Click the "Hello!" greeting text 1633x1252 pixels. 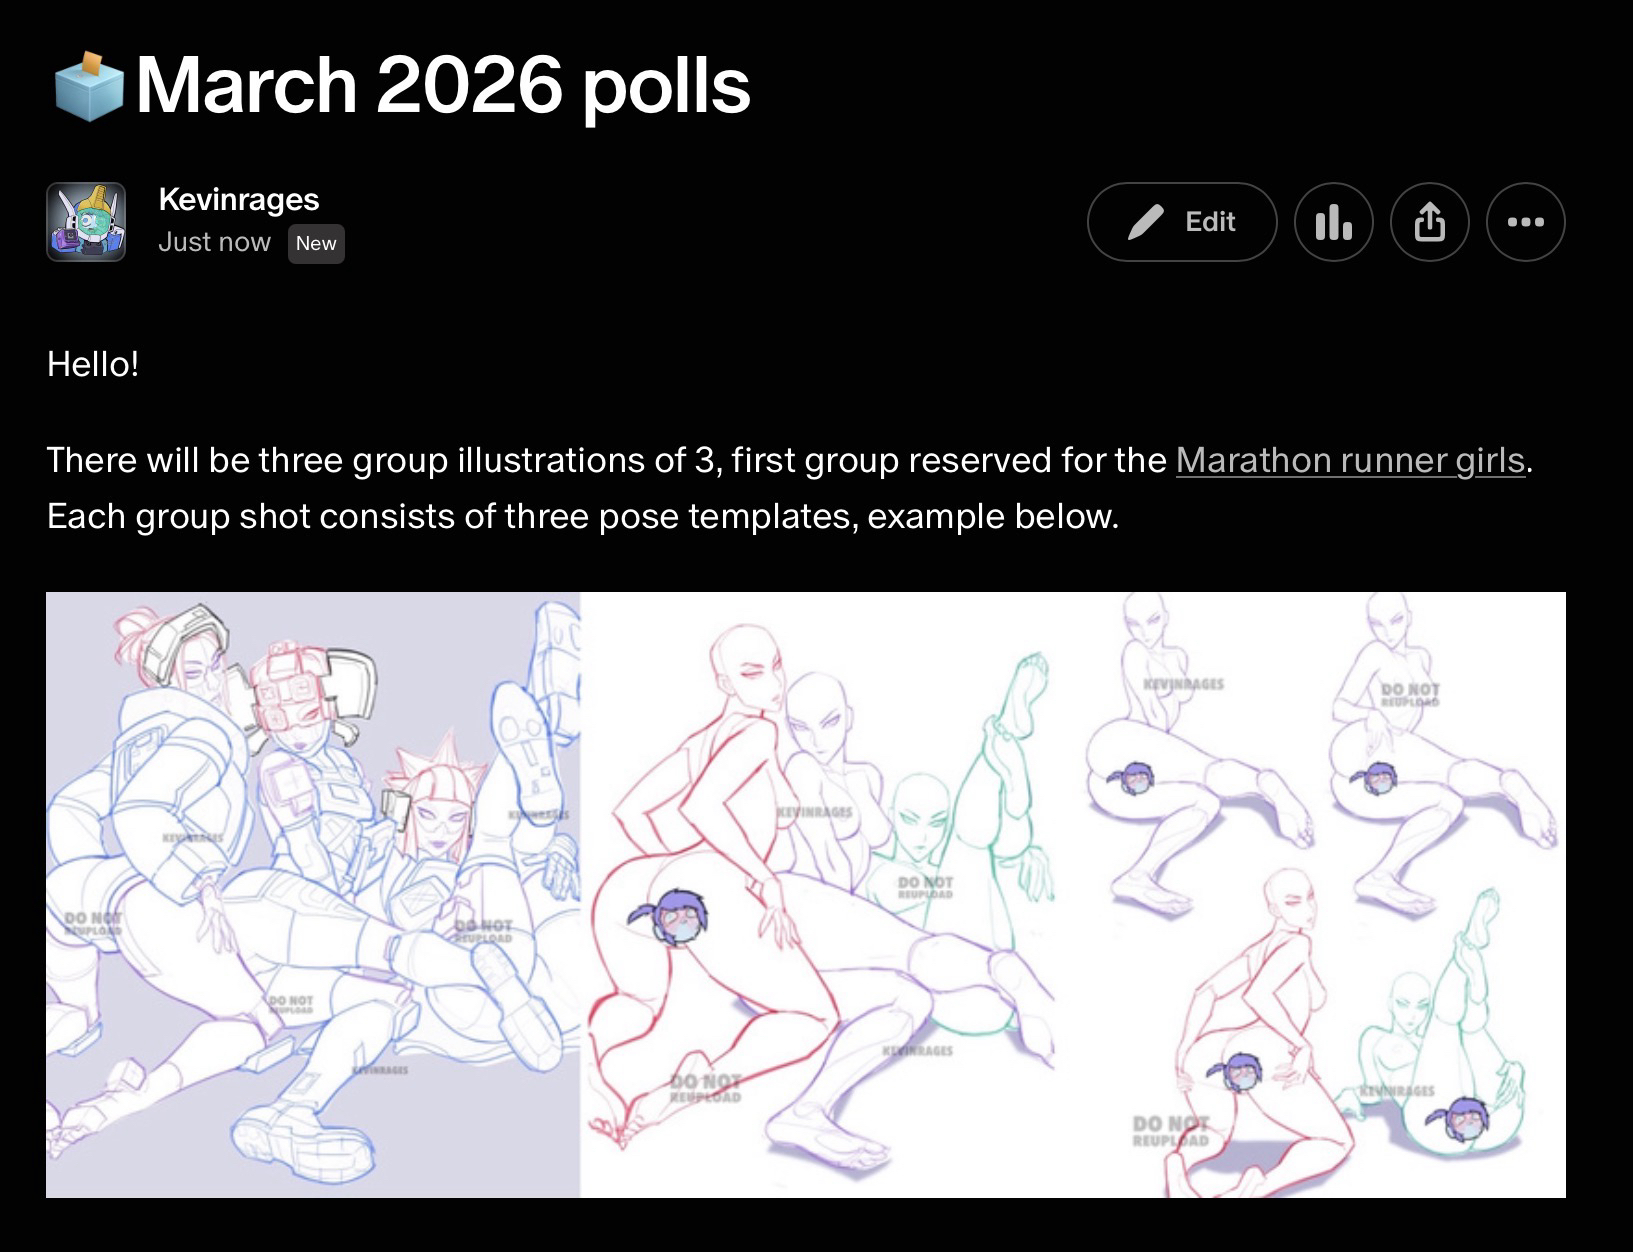point(93,364)
